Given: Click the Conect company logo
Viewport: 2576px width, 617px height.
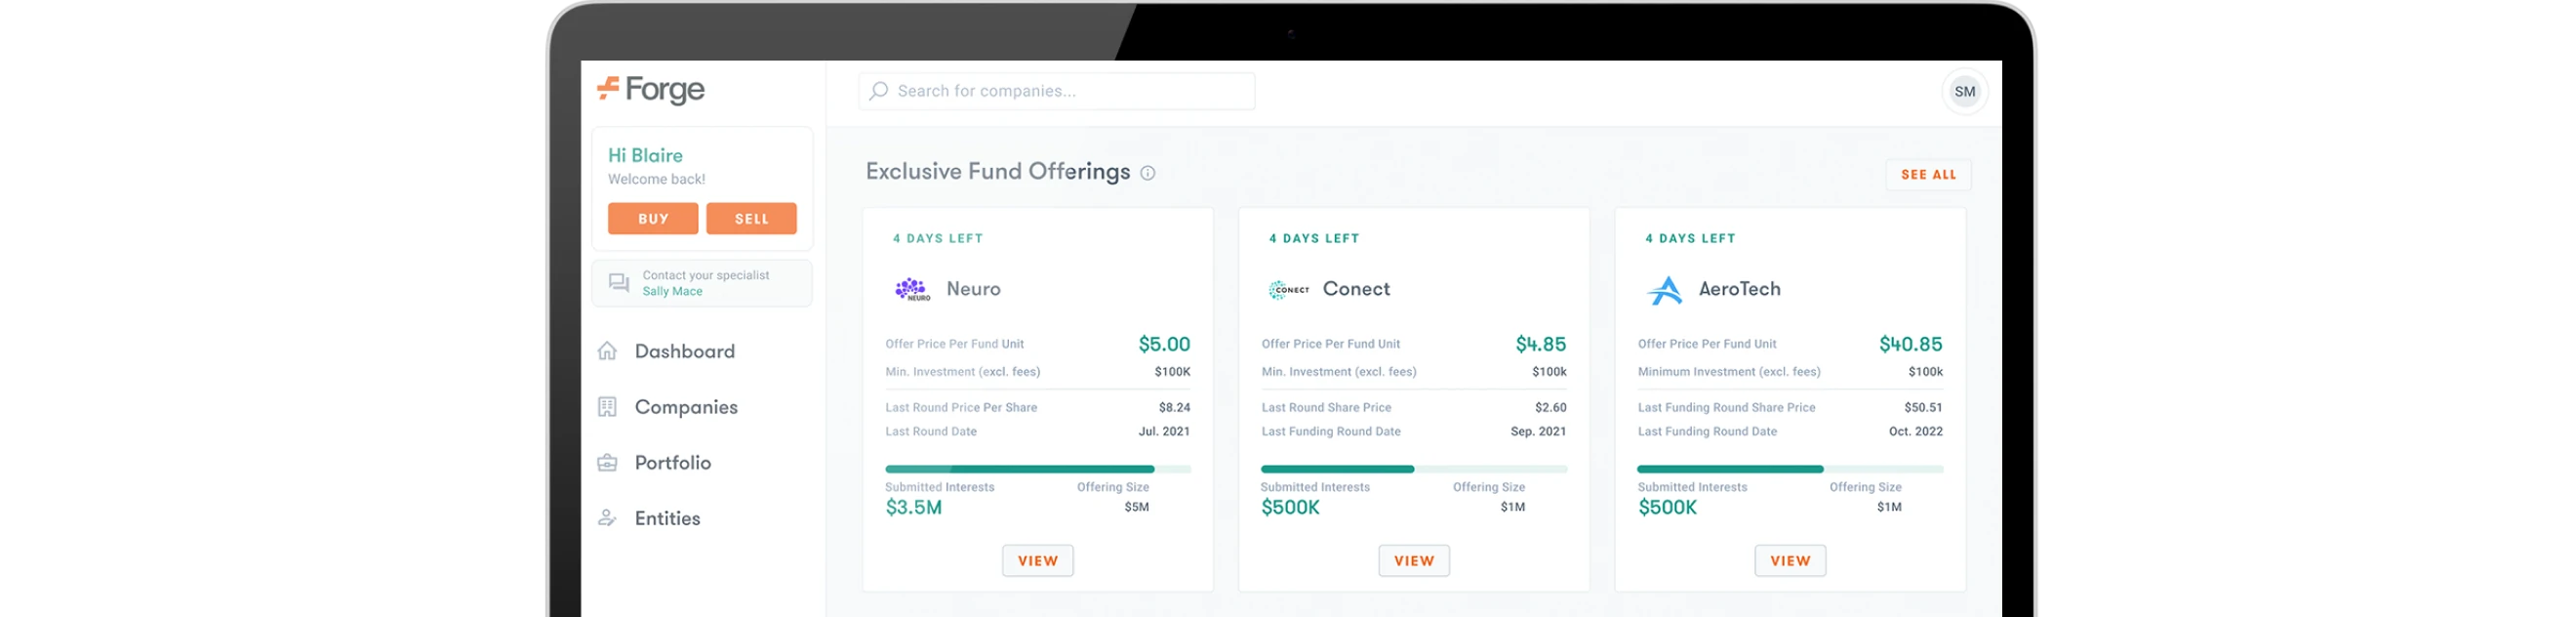Looking at the screenshot, I should point(1288,290).
